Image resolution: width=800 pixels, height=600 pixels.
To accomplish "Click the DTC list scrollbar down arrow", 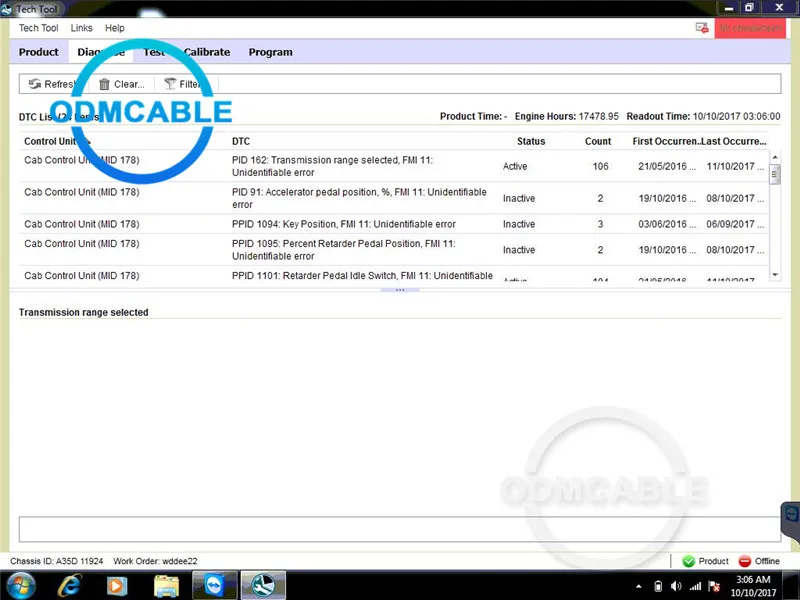I will [775, 275].
